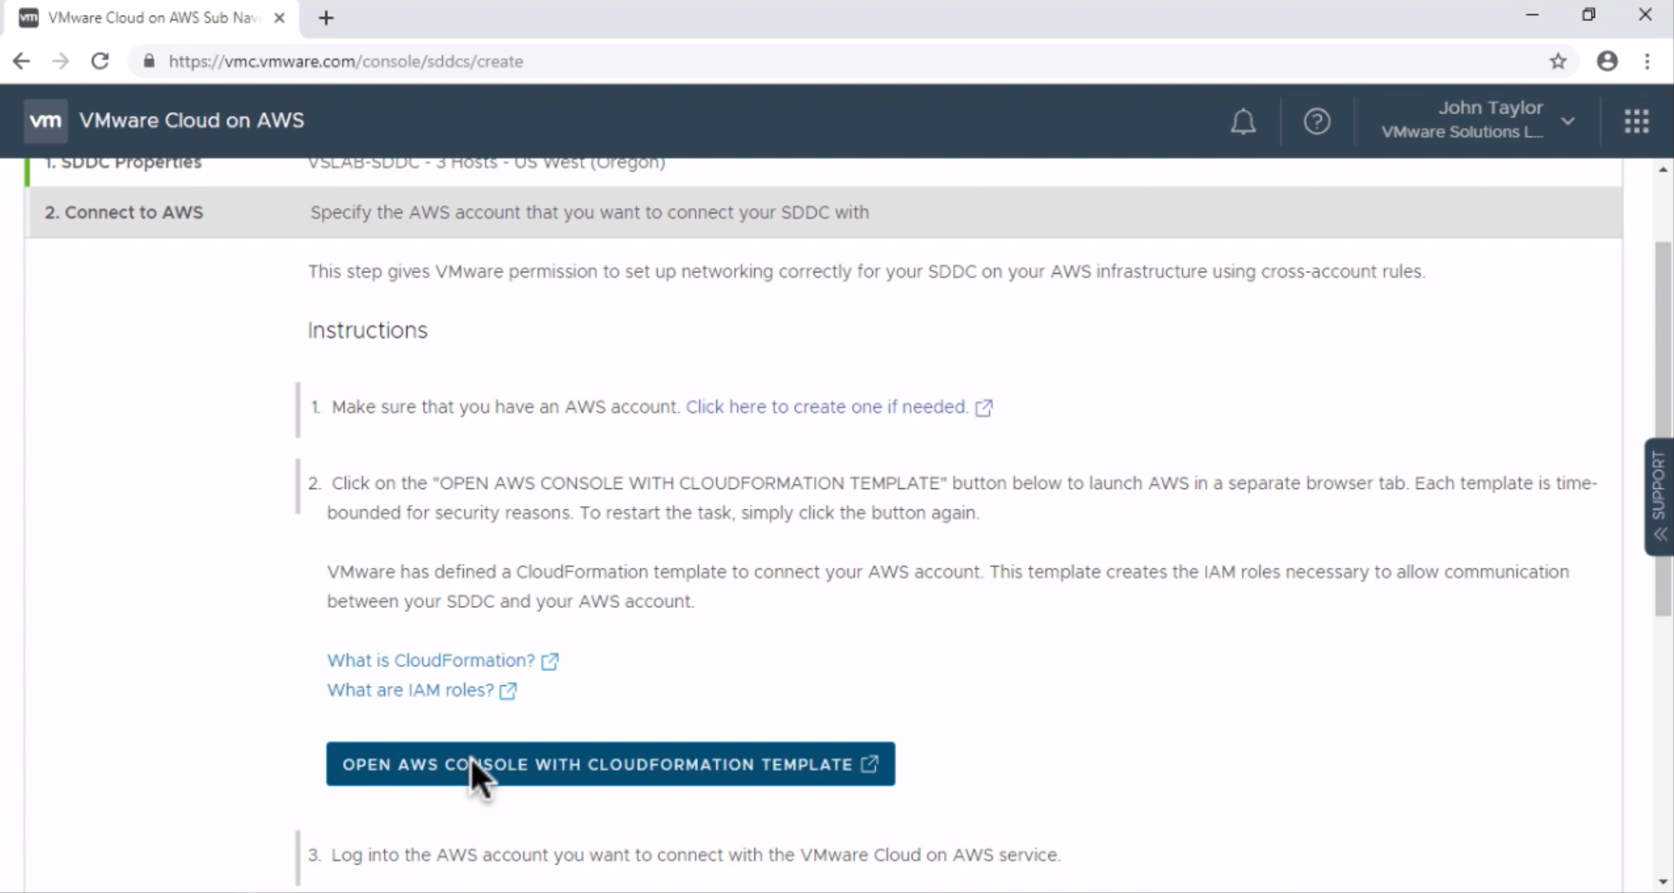Click the site lock icon
The image size is (1674, 893).
coord(149,61)
